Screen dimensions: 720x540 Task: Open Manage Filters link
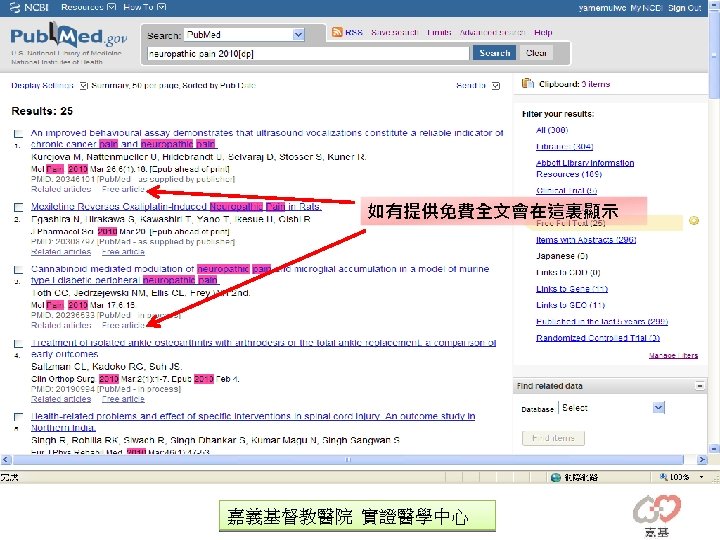pyautogui.click(x=673, y=355)
